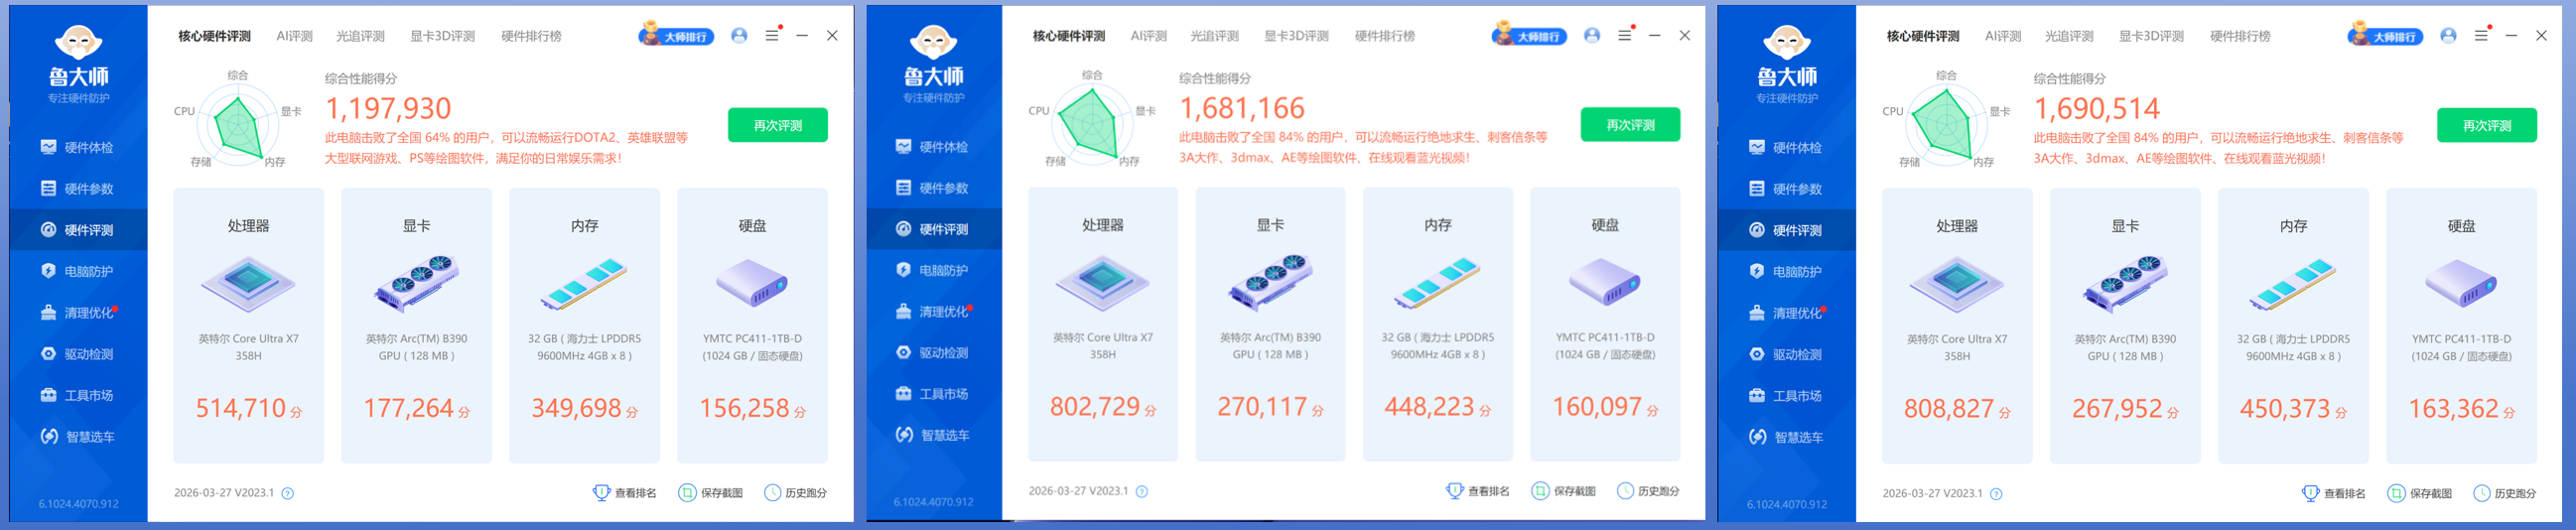The width and height of the screenshot is (2576, 530).
Task: Click memory card scoring 450,373
Action: 2293,325
